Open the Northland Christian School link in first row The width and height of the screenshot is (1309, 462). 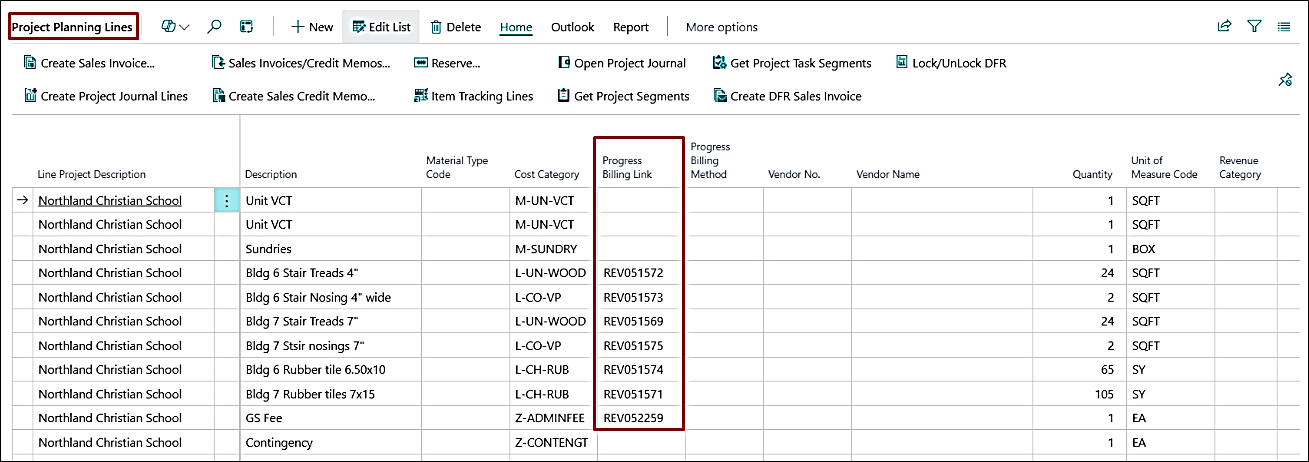[110, 200]
